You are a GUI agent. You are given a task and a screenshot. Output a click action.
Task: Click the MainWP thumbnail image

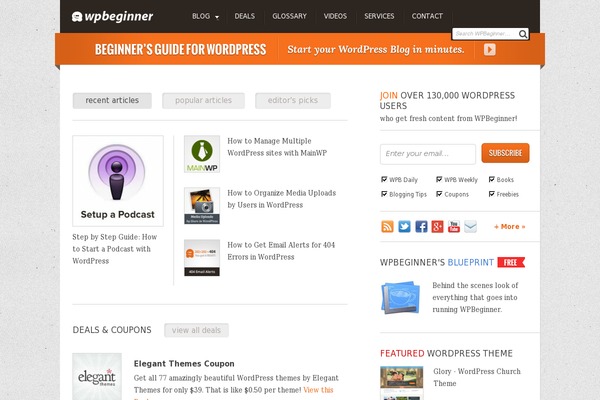pos(202,154)
